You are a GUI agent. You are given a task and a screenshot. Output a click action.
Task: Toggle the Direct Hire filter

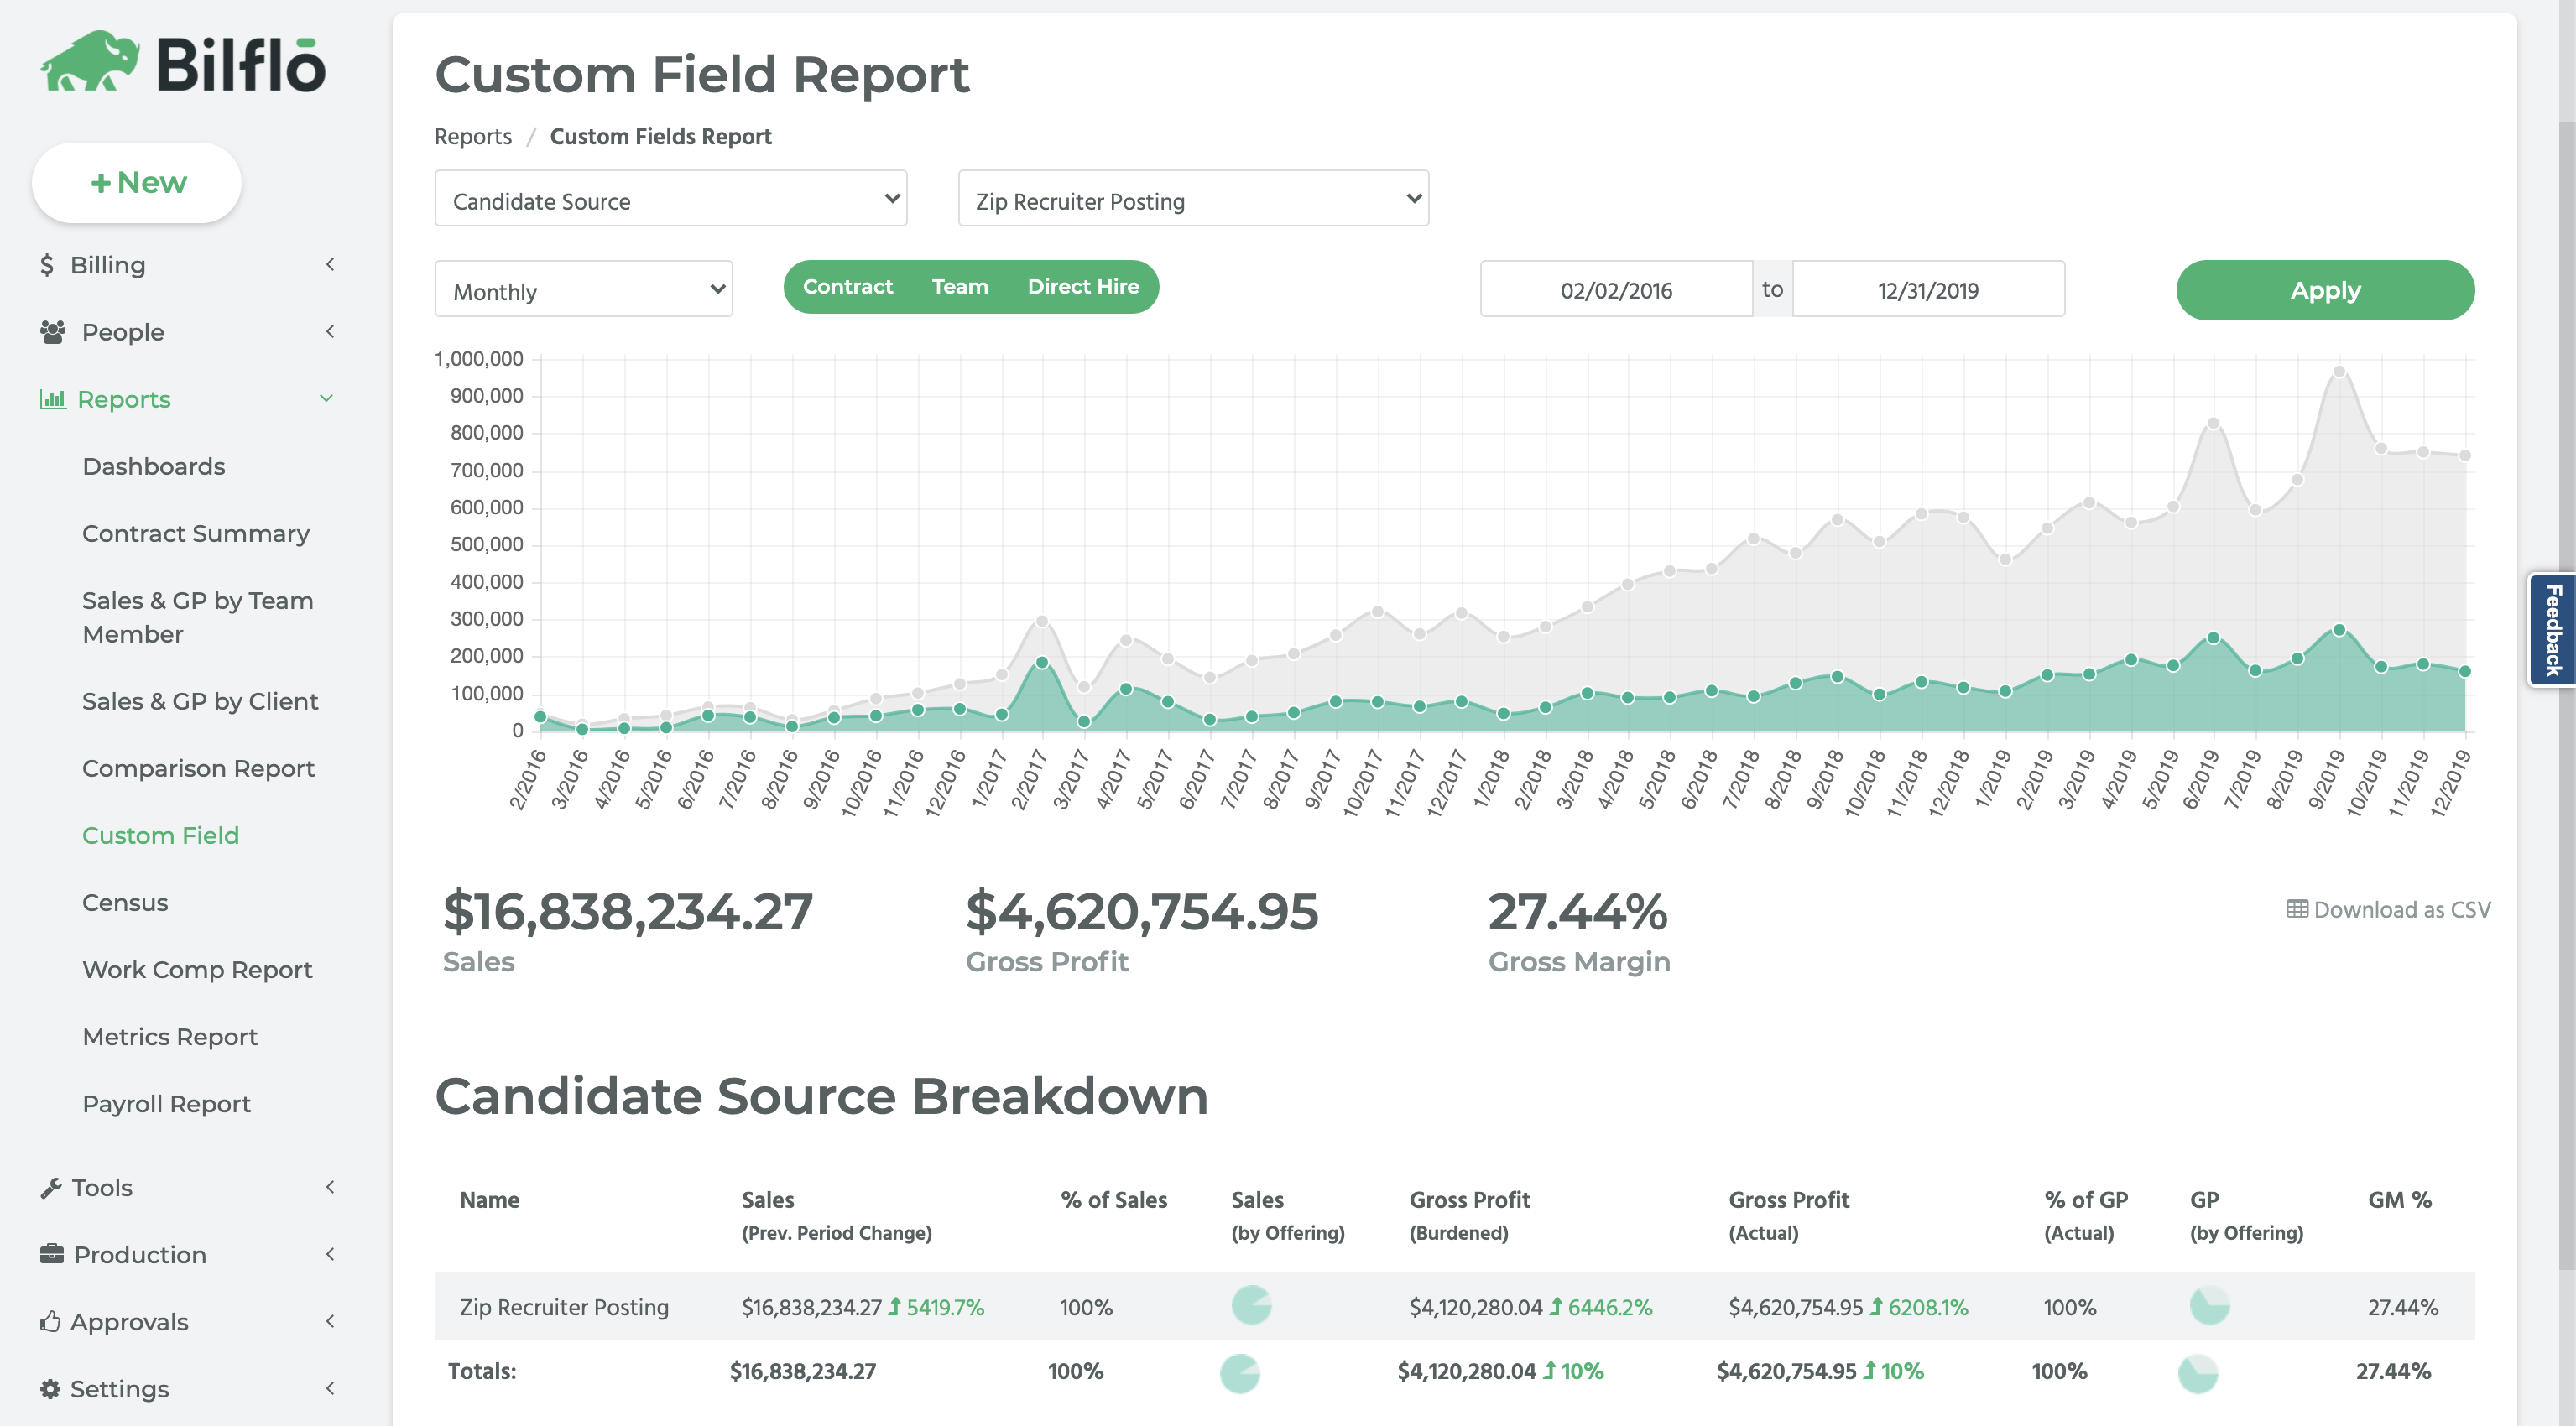[x=1083, y=287]
